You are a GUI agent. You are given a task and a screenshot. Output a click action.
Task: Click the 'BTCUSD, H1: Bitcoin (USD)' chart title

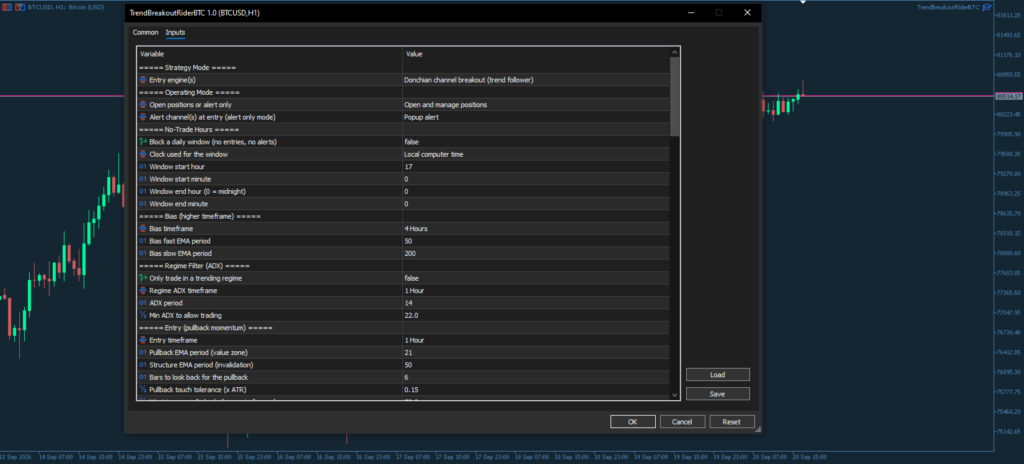tap(65, 7)
